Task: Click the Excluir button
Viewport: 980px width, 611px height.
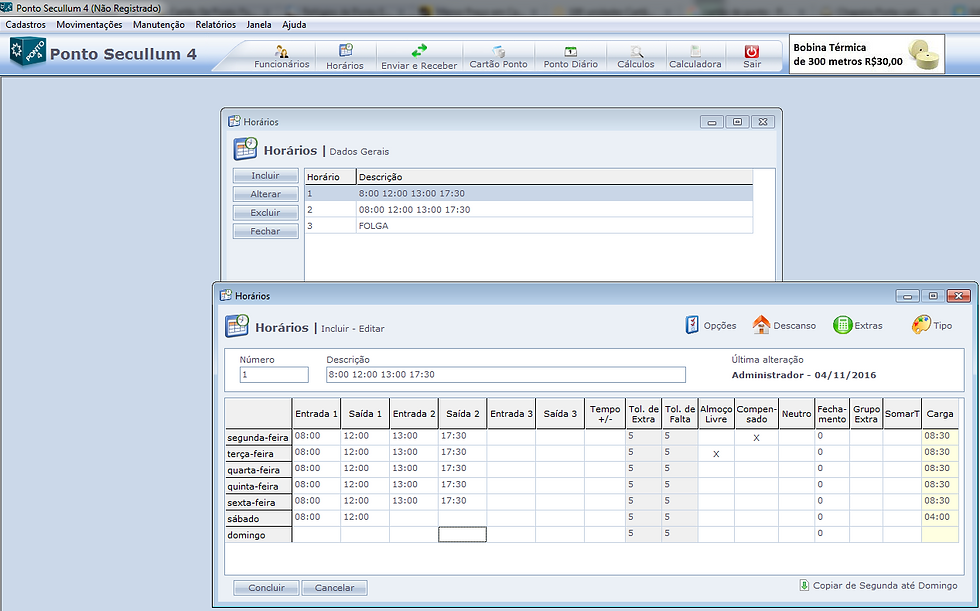Action: (x=266, y=213)
